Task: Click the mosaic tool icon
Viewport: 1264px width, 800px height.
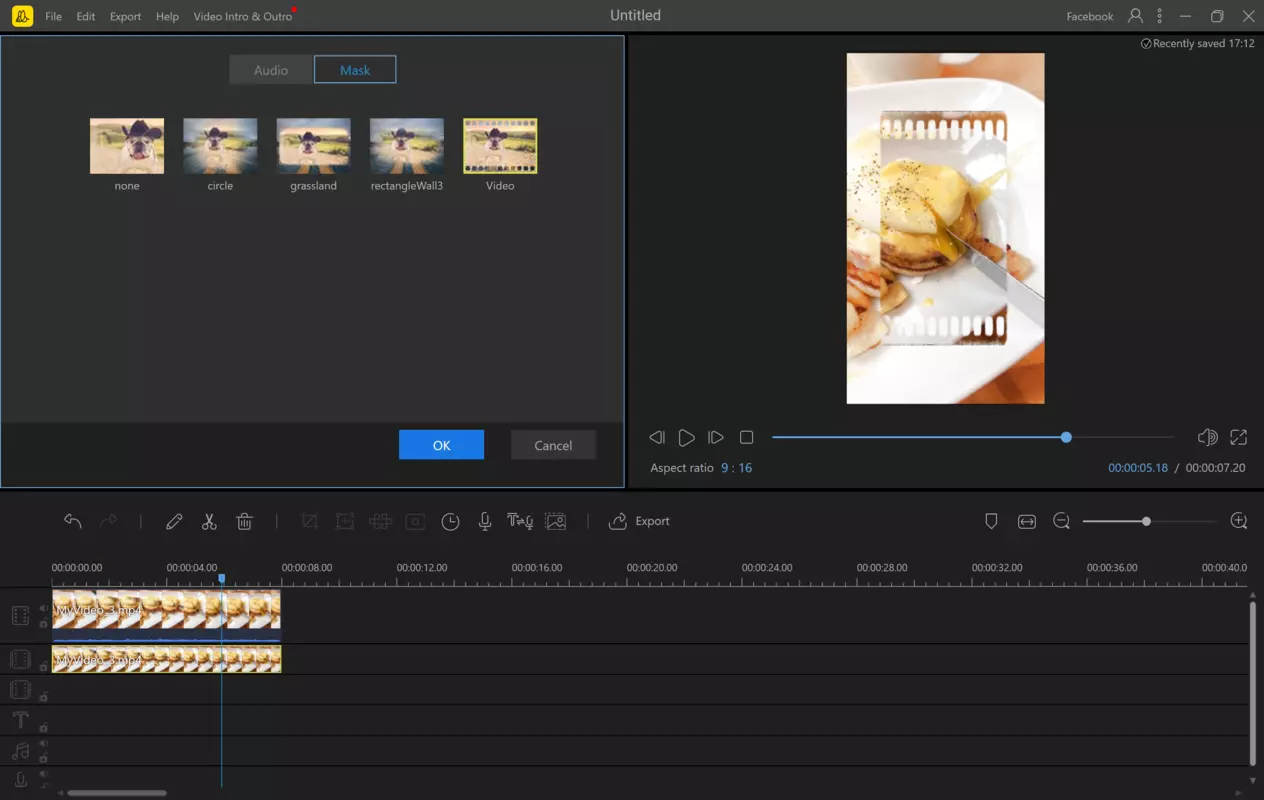Action: (380, 521)
